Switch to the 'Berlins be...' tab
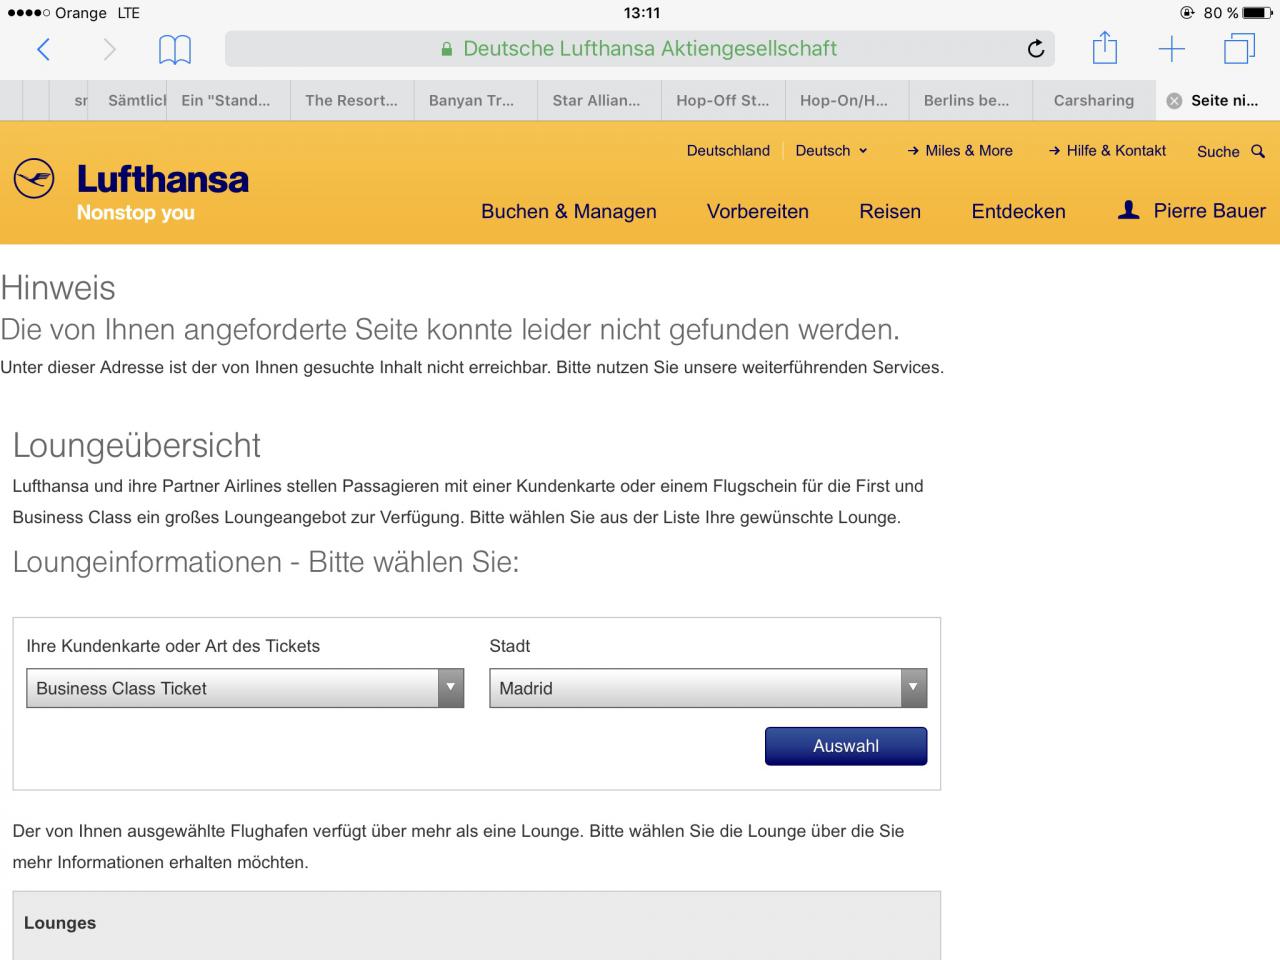 [x=970, y=100]
